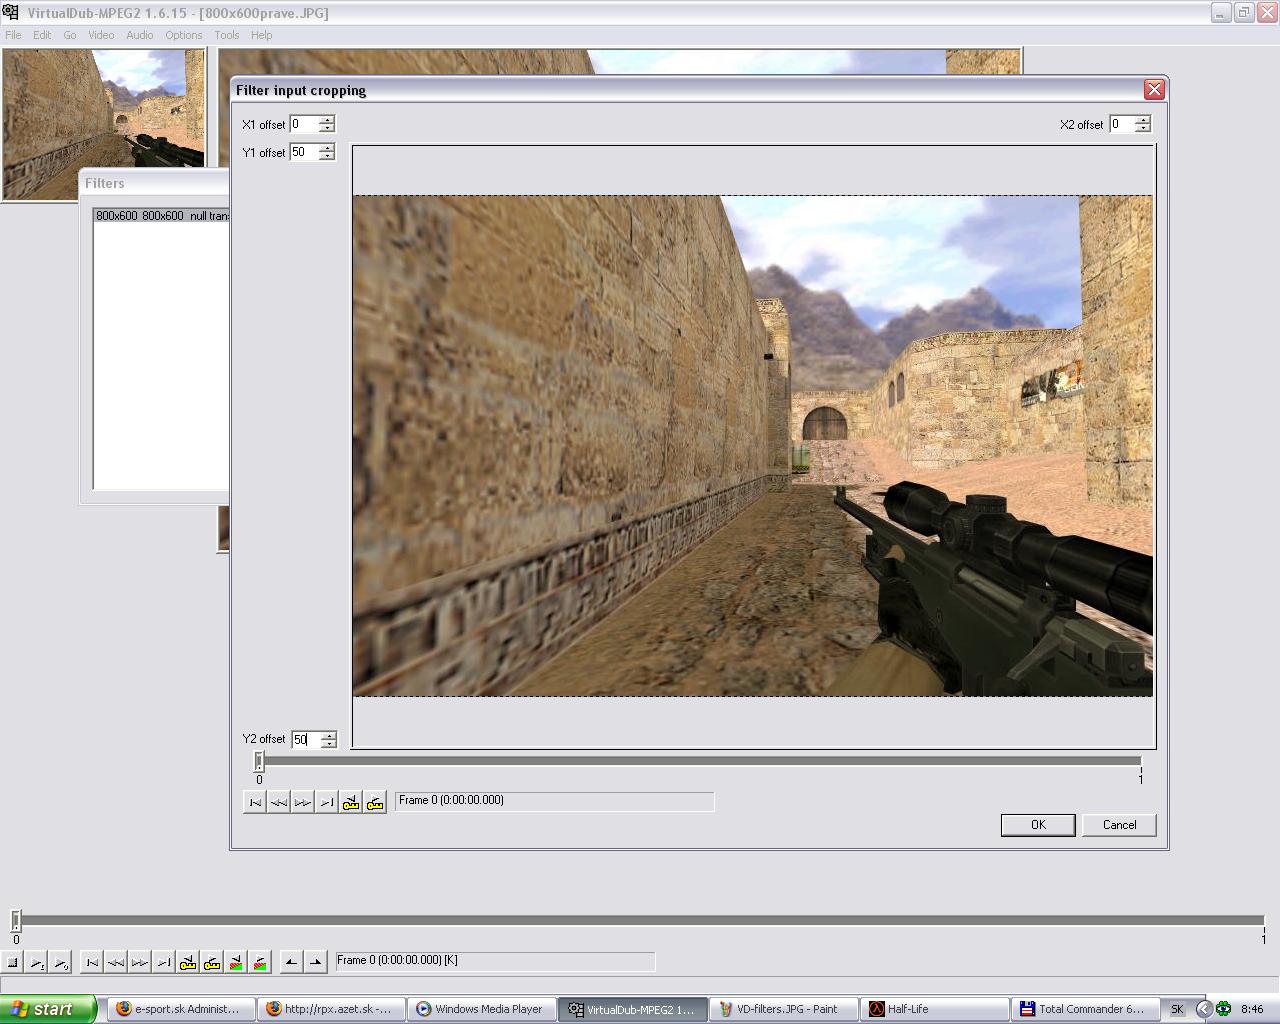
Task: Cancel the Filter input cropping dialog
Action: (1119, 825)
